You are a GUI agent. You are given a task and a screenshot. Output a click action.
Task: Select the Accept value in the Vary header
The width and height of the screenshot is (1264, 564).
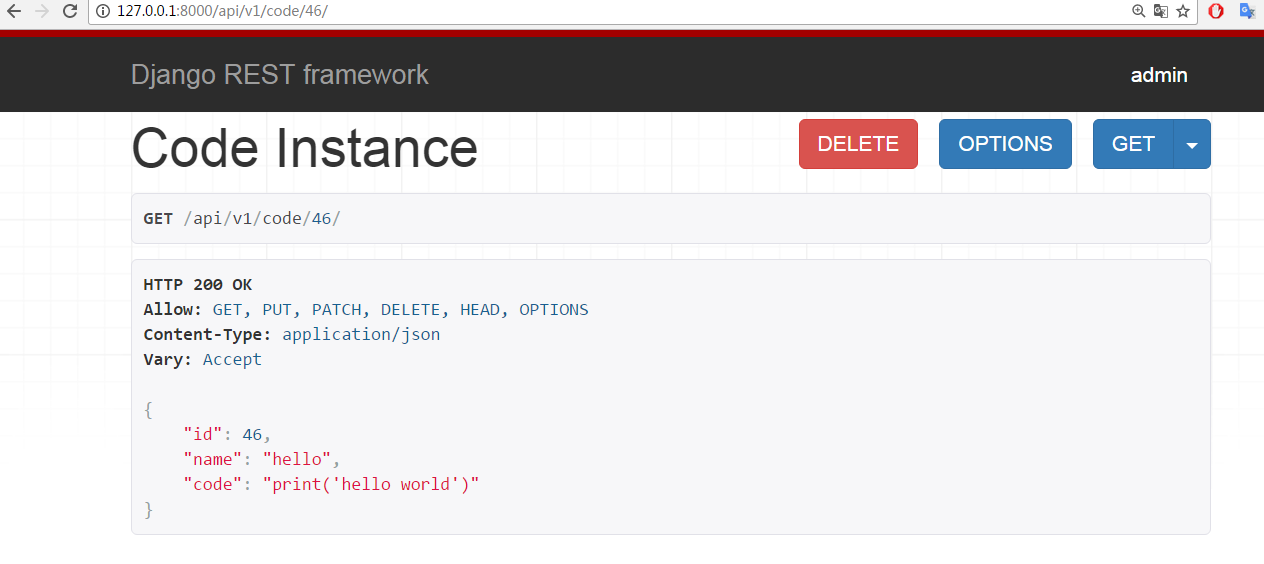pyautogui.click(x=232, y=360)
